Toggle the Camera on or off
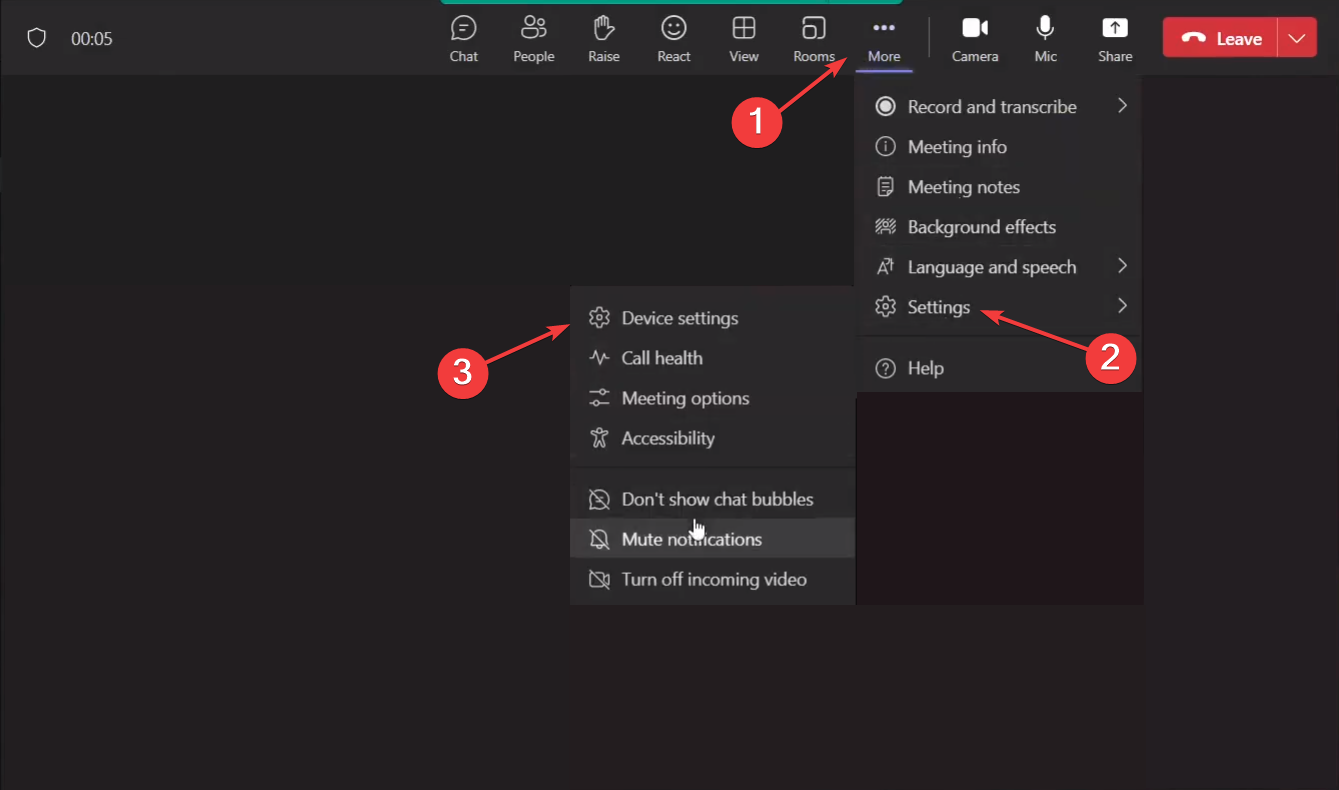The width and height of the screenshot is (1339, 790). (x=975, y=39)
